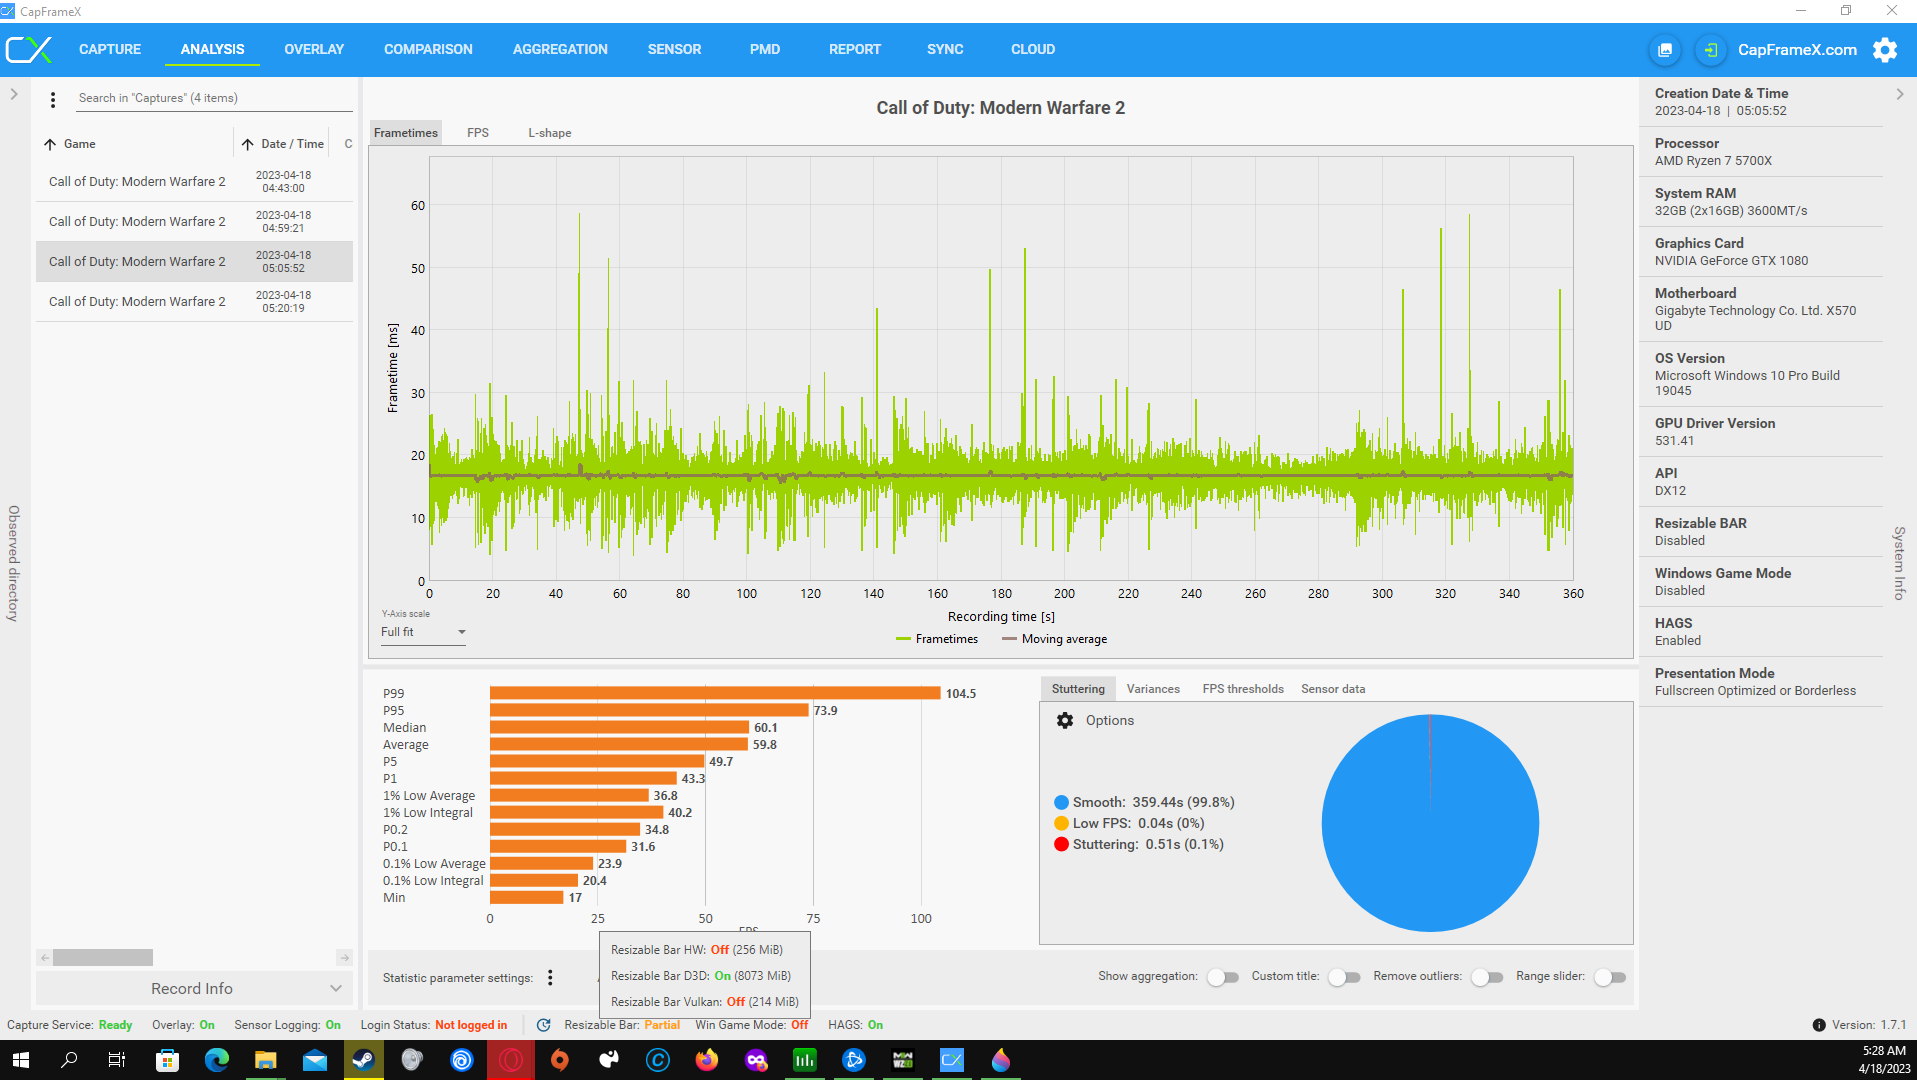Expand the Observed directory panel chevron
This screenshot has height=1080, width=1917.
[14, 95]
